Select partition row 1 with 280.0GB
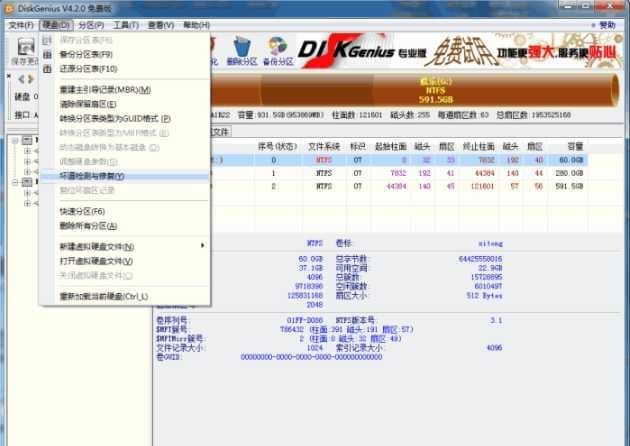This screenshot has width=630, height=446. click(x=398, y=174)
